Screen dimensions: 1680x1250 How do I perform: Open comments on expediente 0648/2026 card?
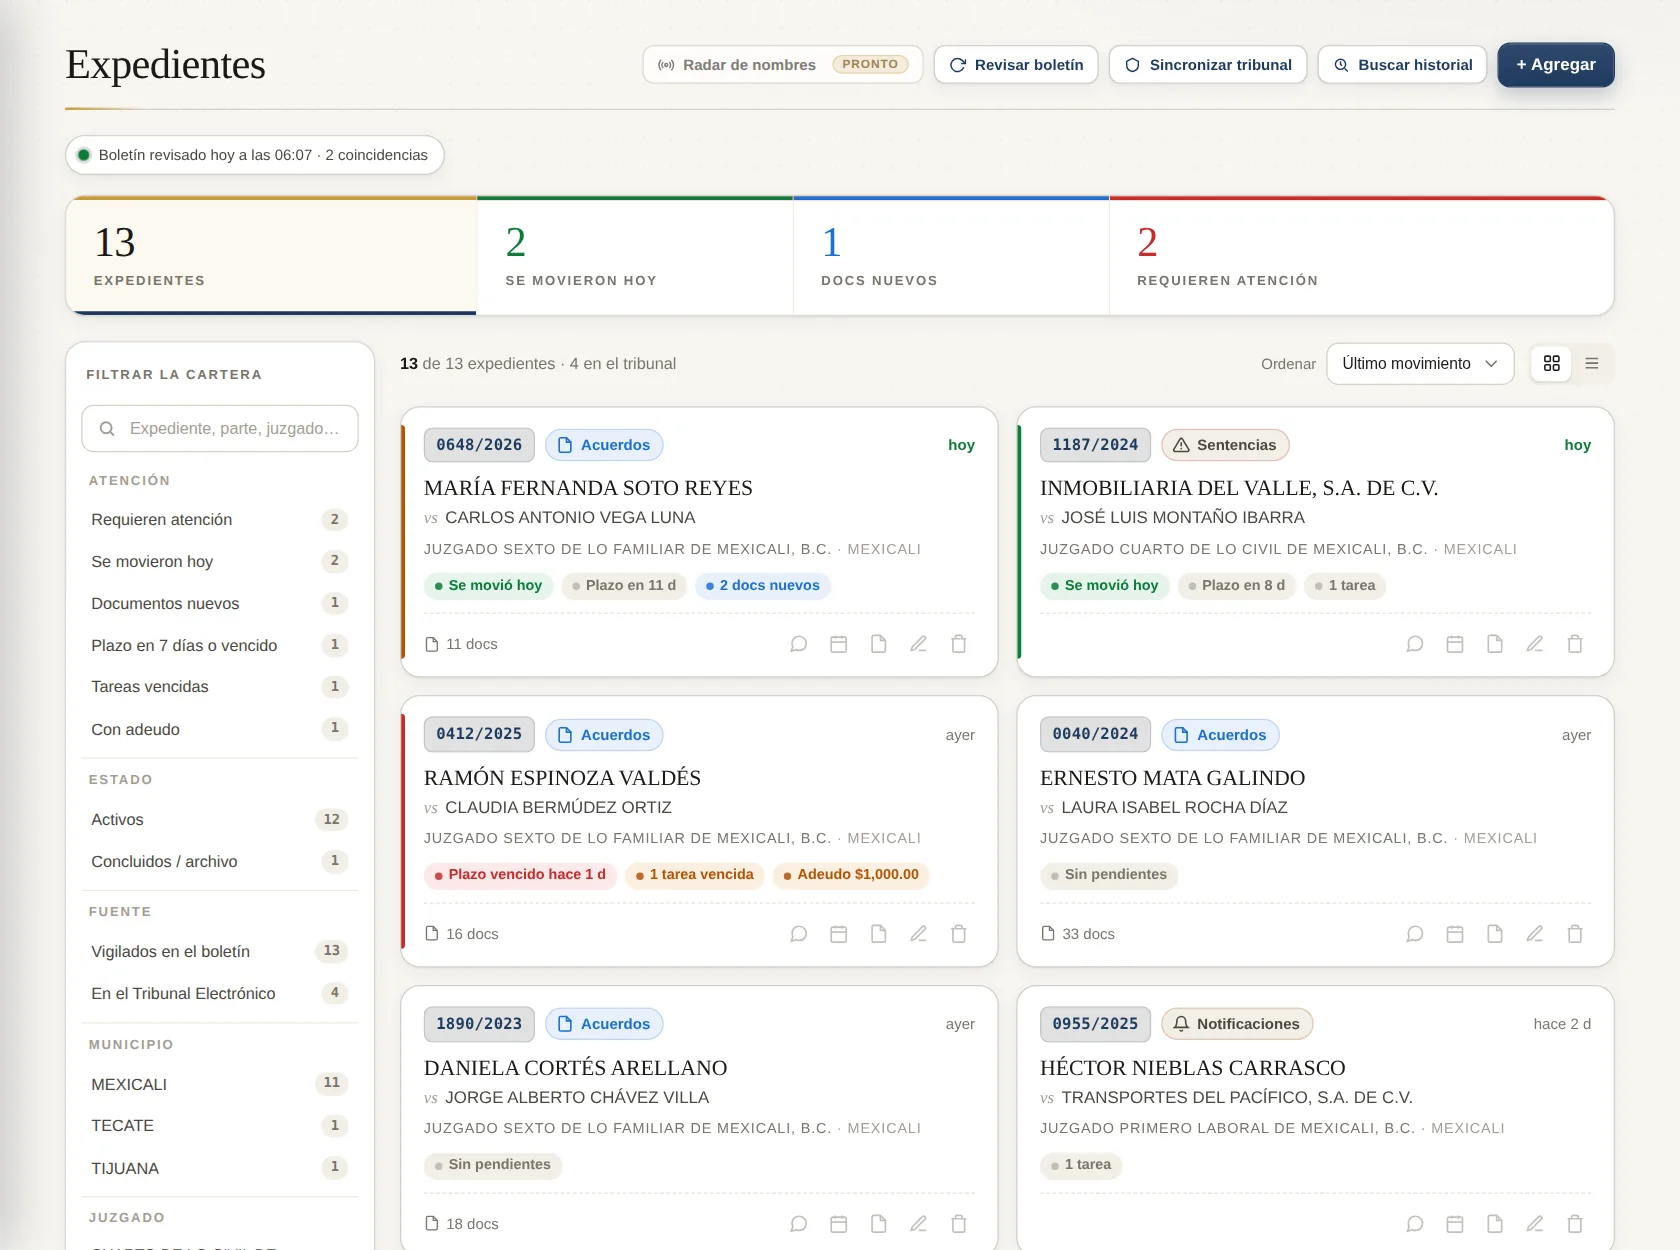798,644
